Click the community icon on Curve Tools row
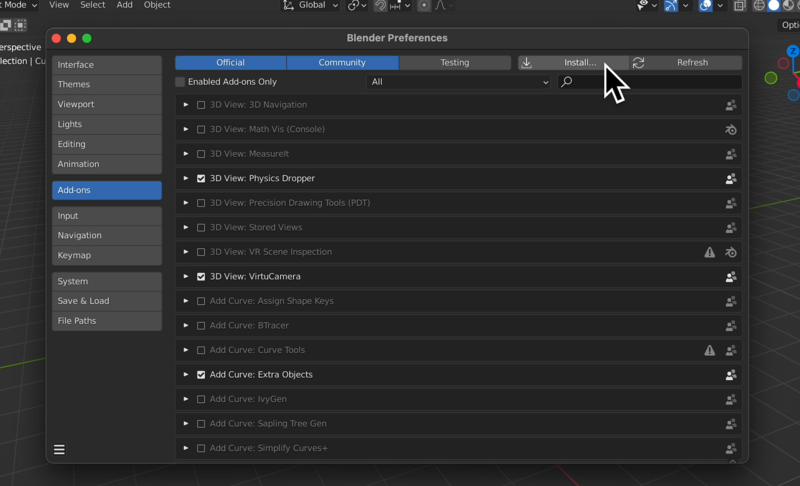Image resolution: width=800 pixels, height=486 pixels. click(x=731, y=350)
